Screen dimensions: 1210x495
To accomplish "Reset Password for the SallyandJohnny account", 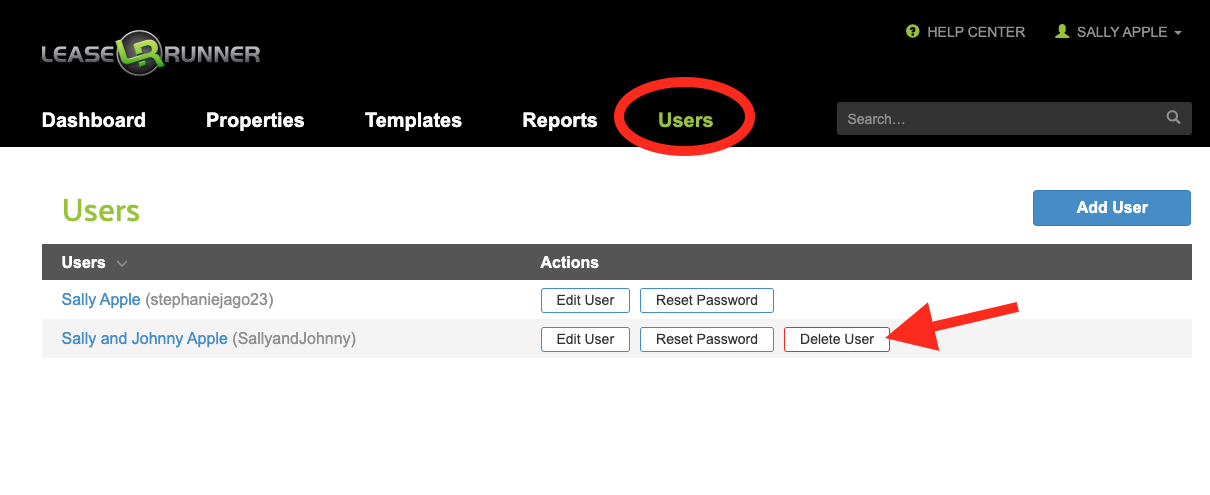I will [706, 339].
